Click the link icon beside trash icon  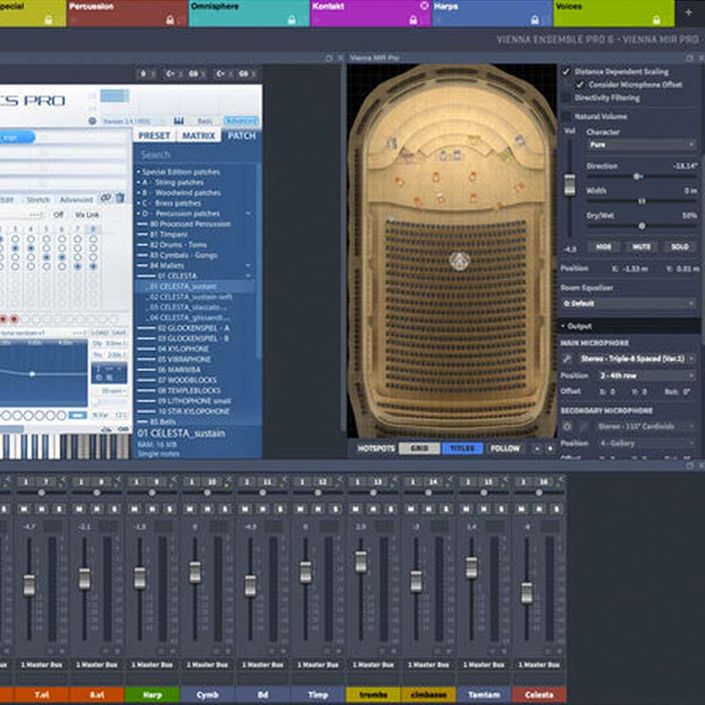106,198
